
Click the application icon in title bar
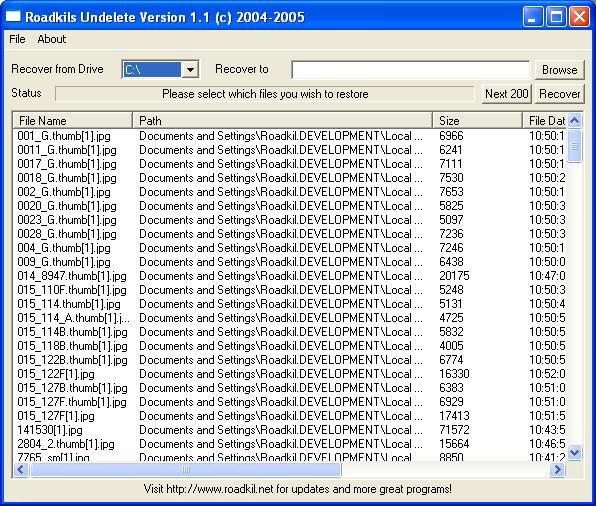tap(13, 17)
